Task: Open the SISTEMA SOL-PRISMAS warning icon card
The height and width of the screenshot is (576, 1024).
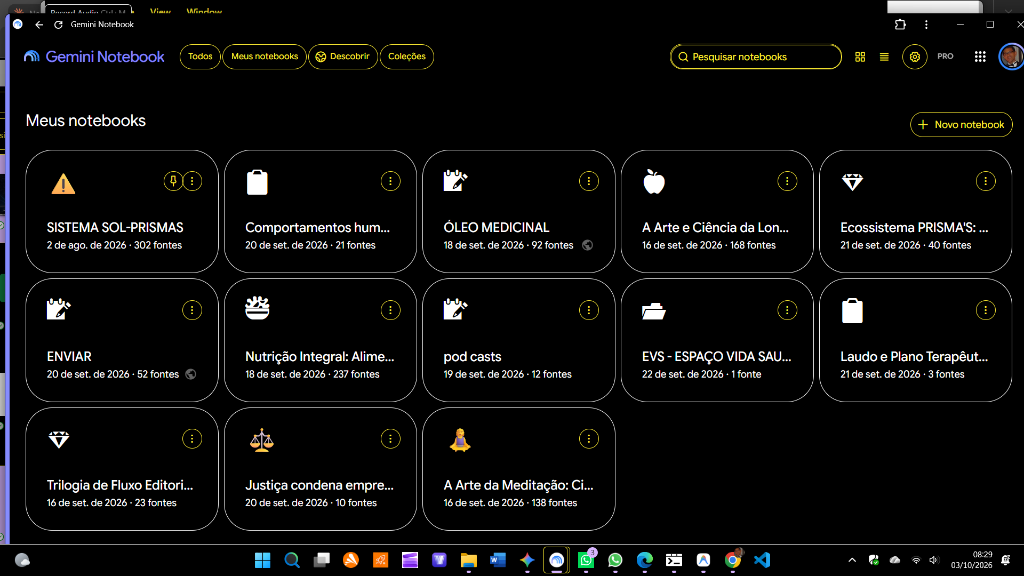Action: (63, 184)
